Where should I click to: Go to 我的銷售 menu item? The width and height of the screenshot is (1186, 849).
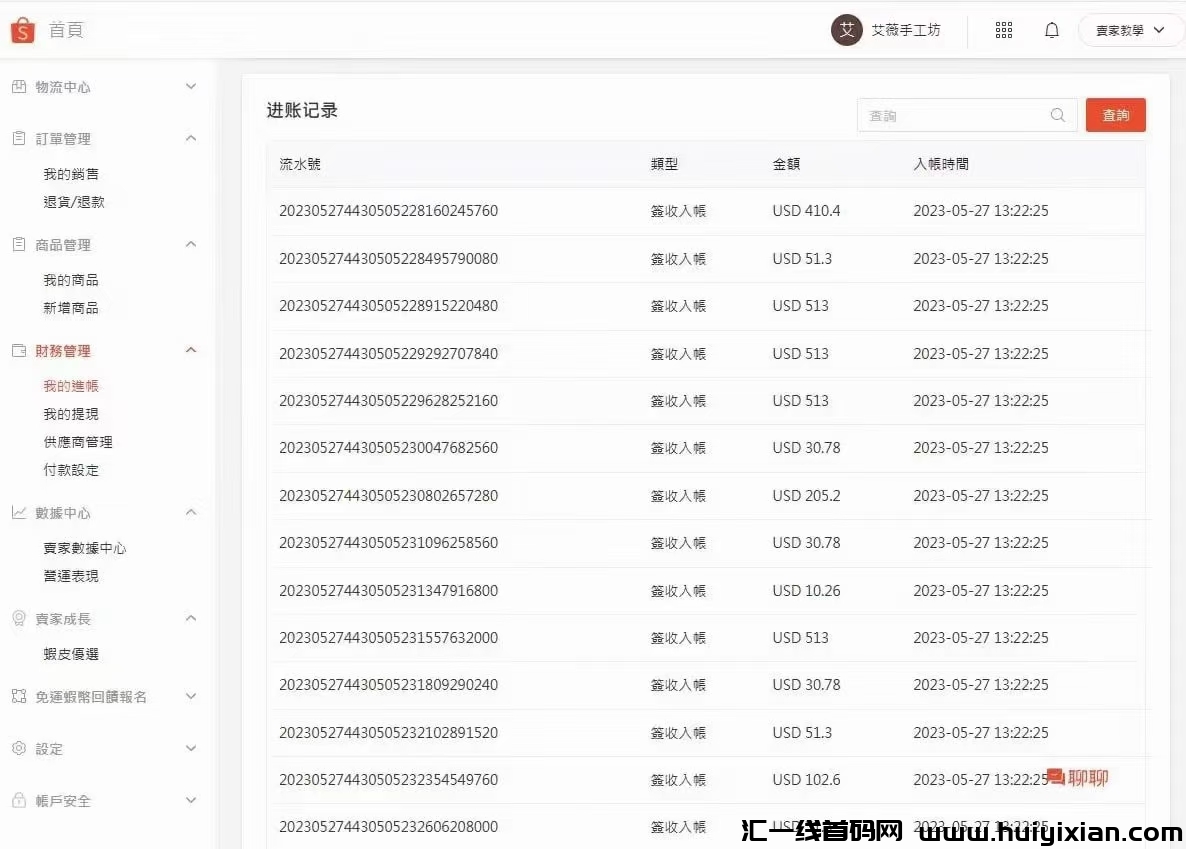coord(71,174)
